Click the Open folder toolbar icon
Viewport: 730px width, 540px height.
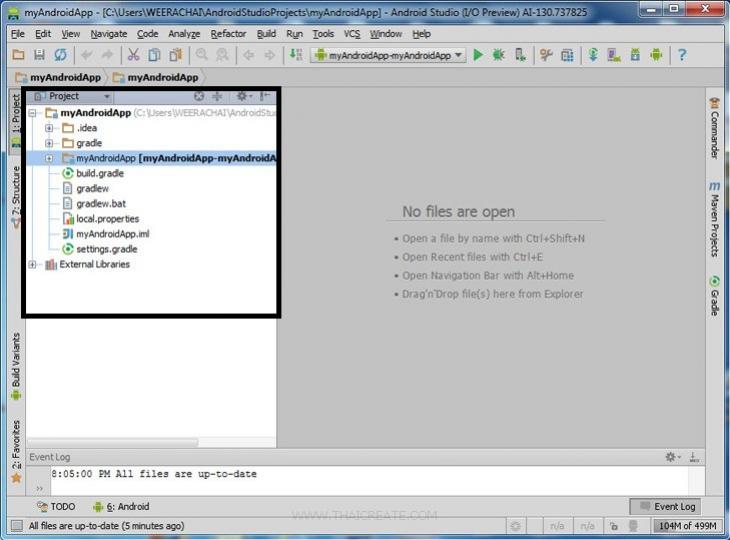tap(18, 55)
